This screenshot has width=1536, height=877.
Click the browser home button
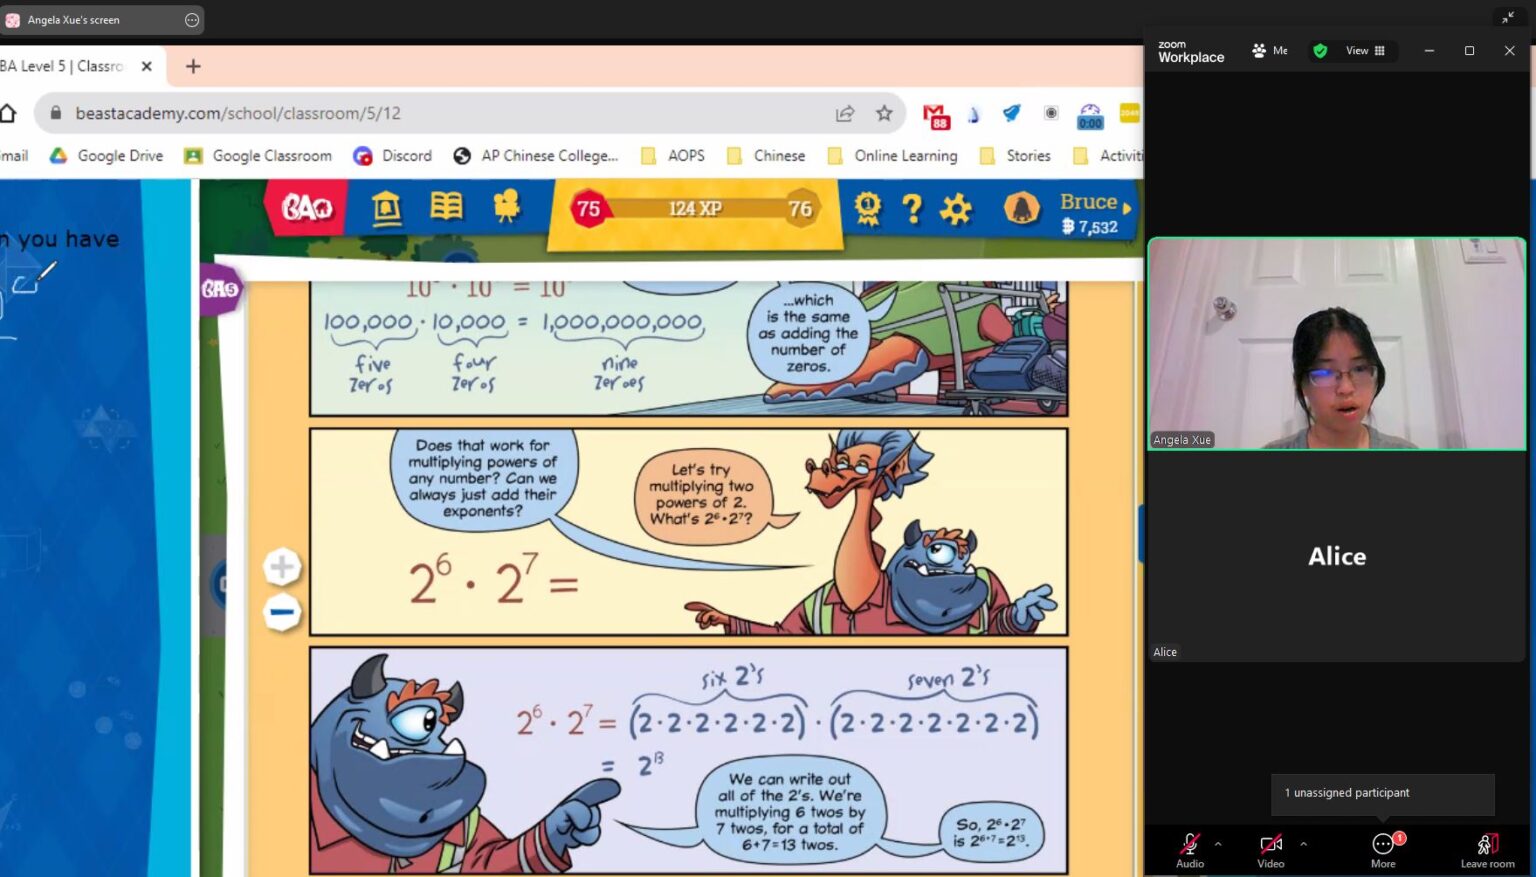(8, 113)
